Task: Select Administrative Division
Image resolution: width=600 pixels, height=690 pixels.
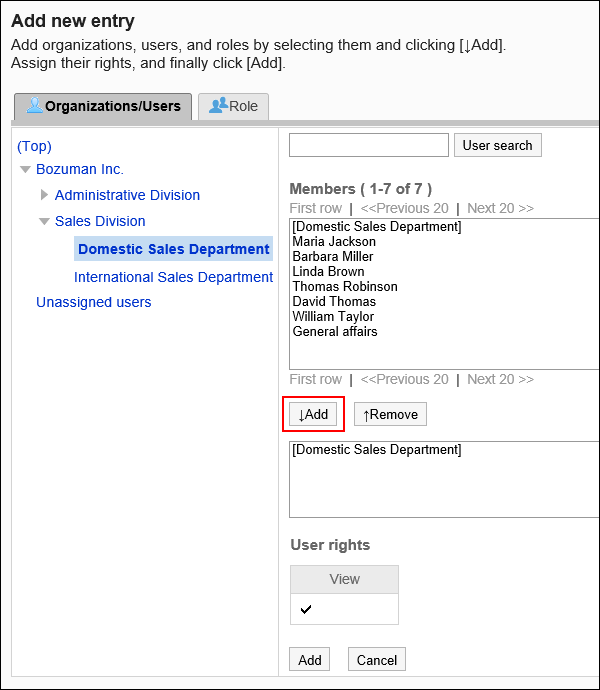Action: coord(127,195)
